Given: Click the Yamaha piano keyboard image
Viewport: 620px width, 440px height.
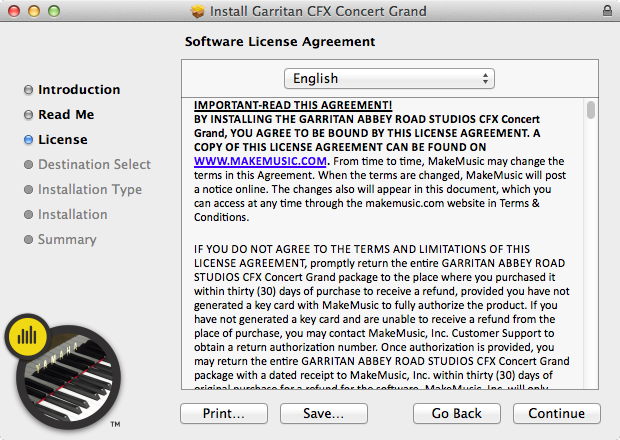Looking at the screenshot, I should (69, 378).
